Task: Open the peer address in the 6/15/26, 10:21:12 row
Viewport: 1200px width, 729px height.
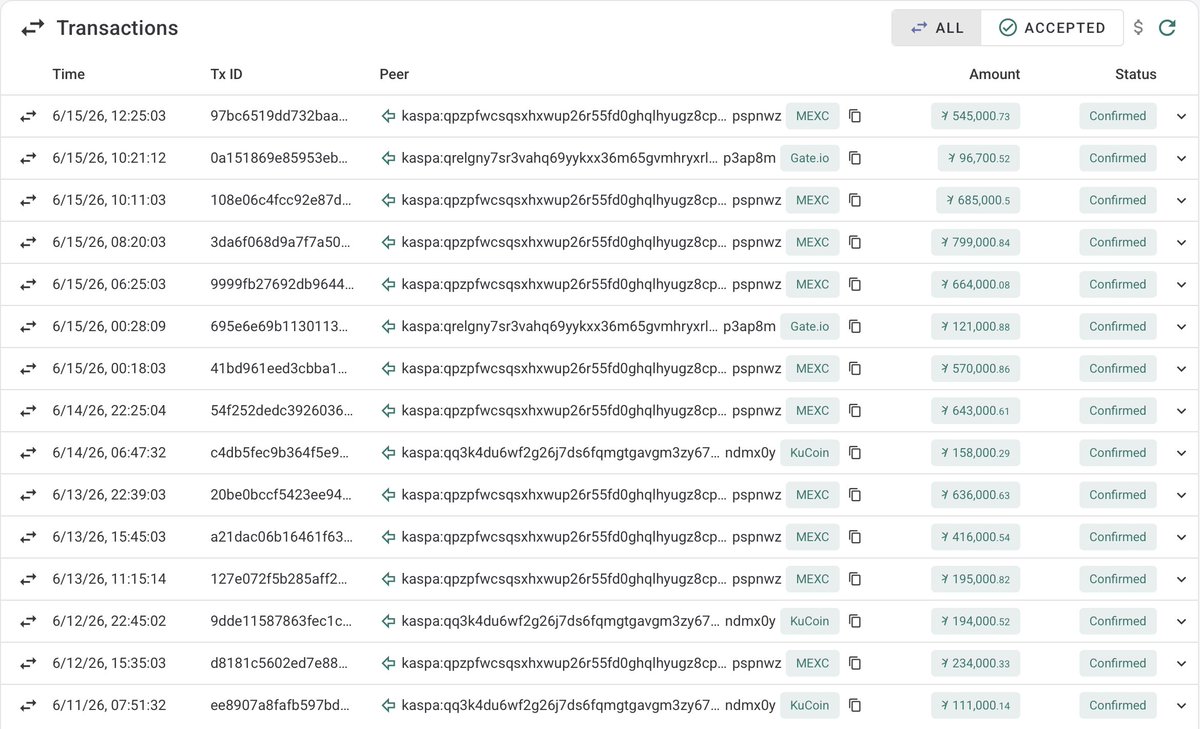Action: pyautogui.click(x=588, y=158)
